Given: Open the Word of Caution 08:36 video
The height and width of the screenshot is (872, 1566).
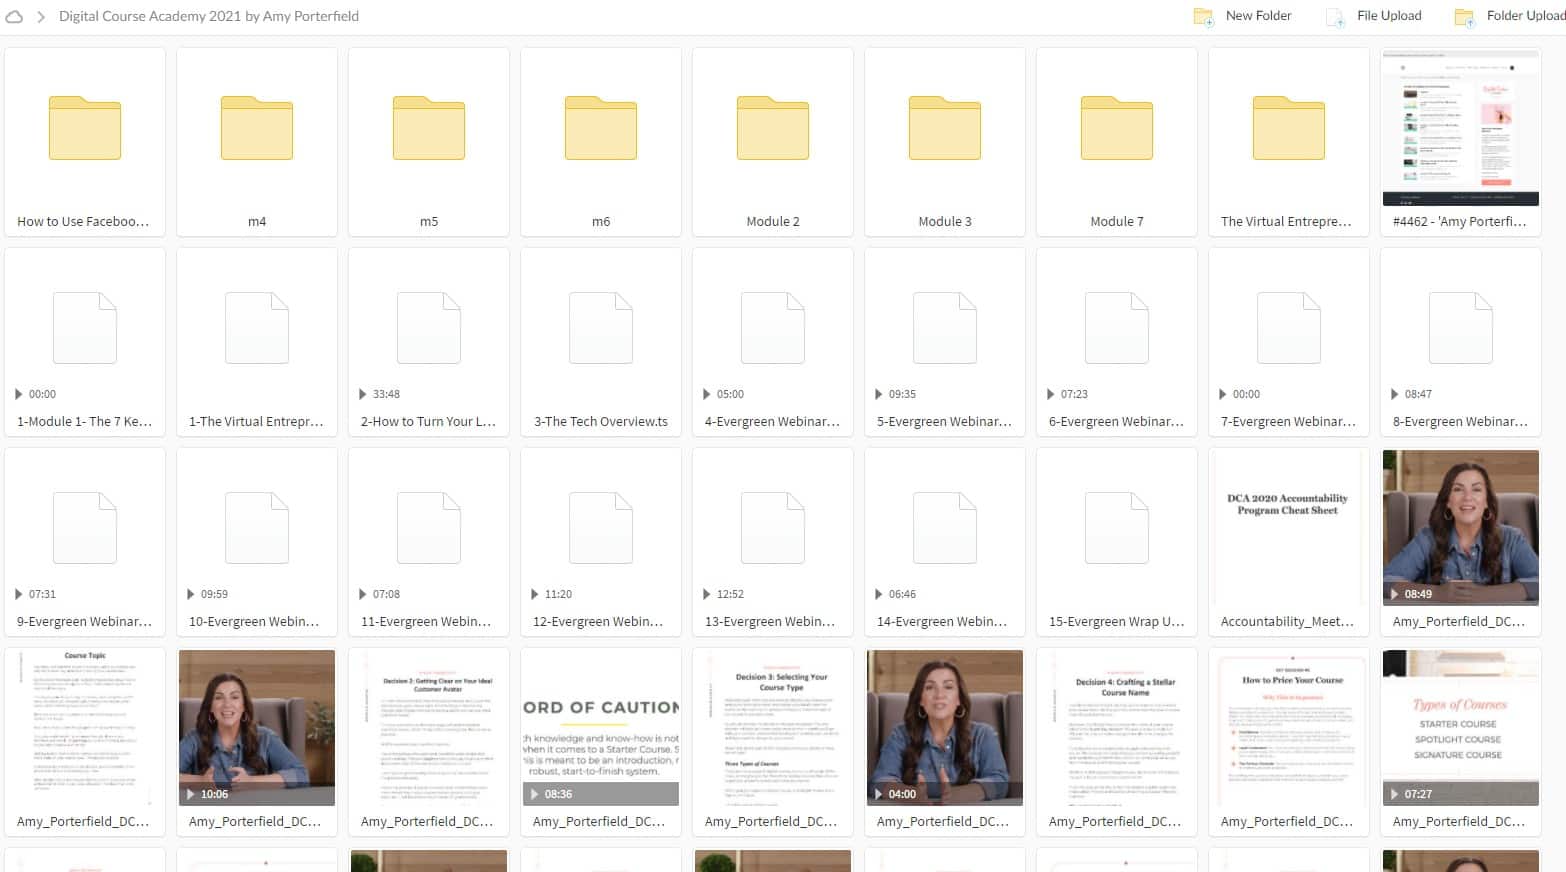Looking at the screenshot, I should tap(601, 728).
